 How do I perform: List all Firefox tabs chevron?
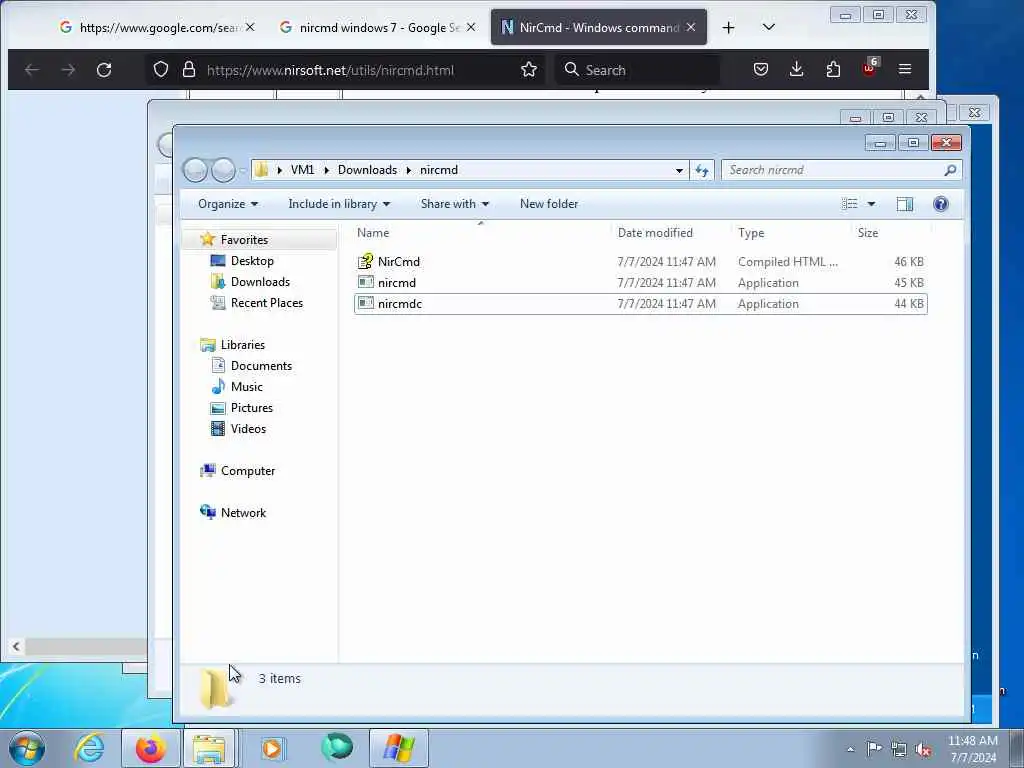769,27
